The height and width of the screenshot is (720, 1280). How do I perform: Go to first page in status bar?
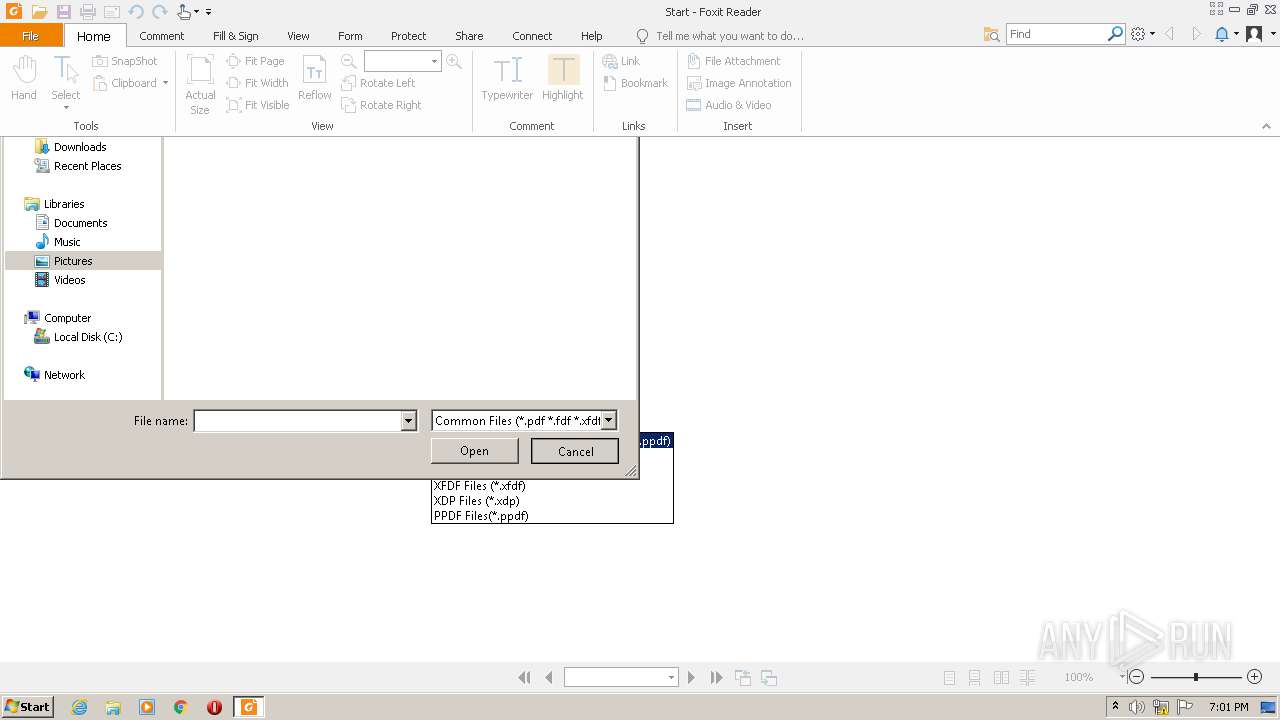(524, 677)
